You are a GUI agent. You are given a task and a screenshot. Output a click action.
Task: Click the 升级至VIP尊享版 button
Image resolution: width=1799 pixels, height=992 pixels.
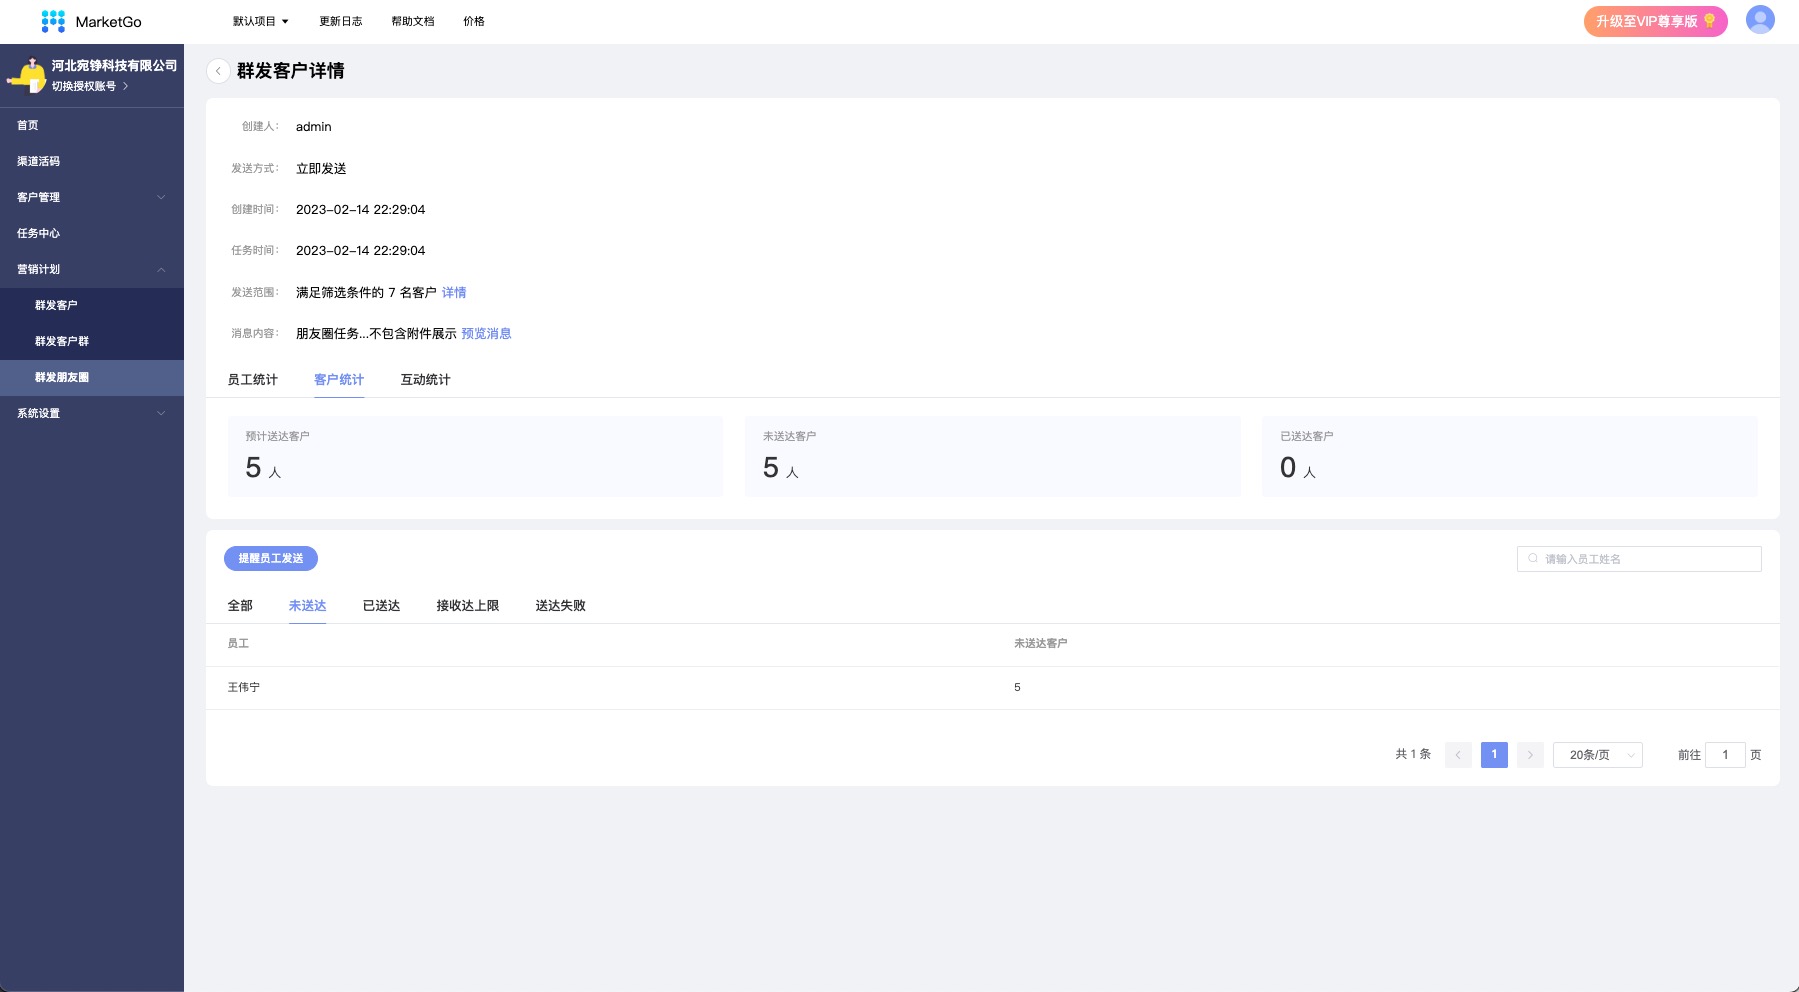(1654, 21)
